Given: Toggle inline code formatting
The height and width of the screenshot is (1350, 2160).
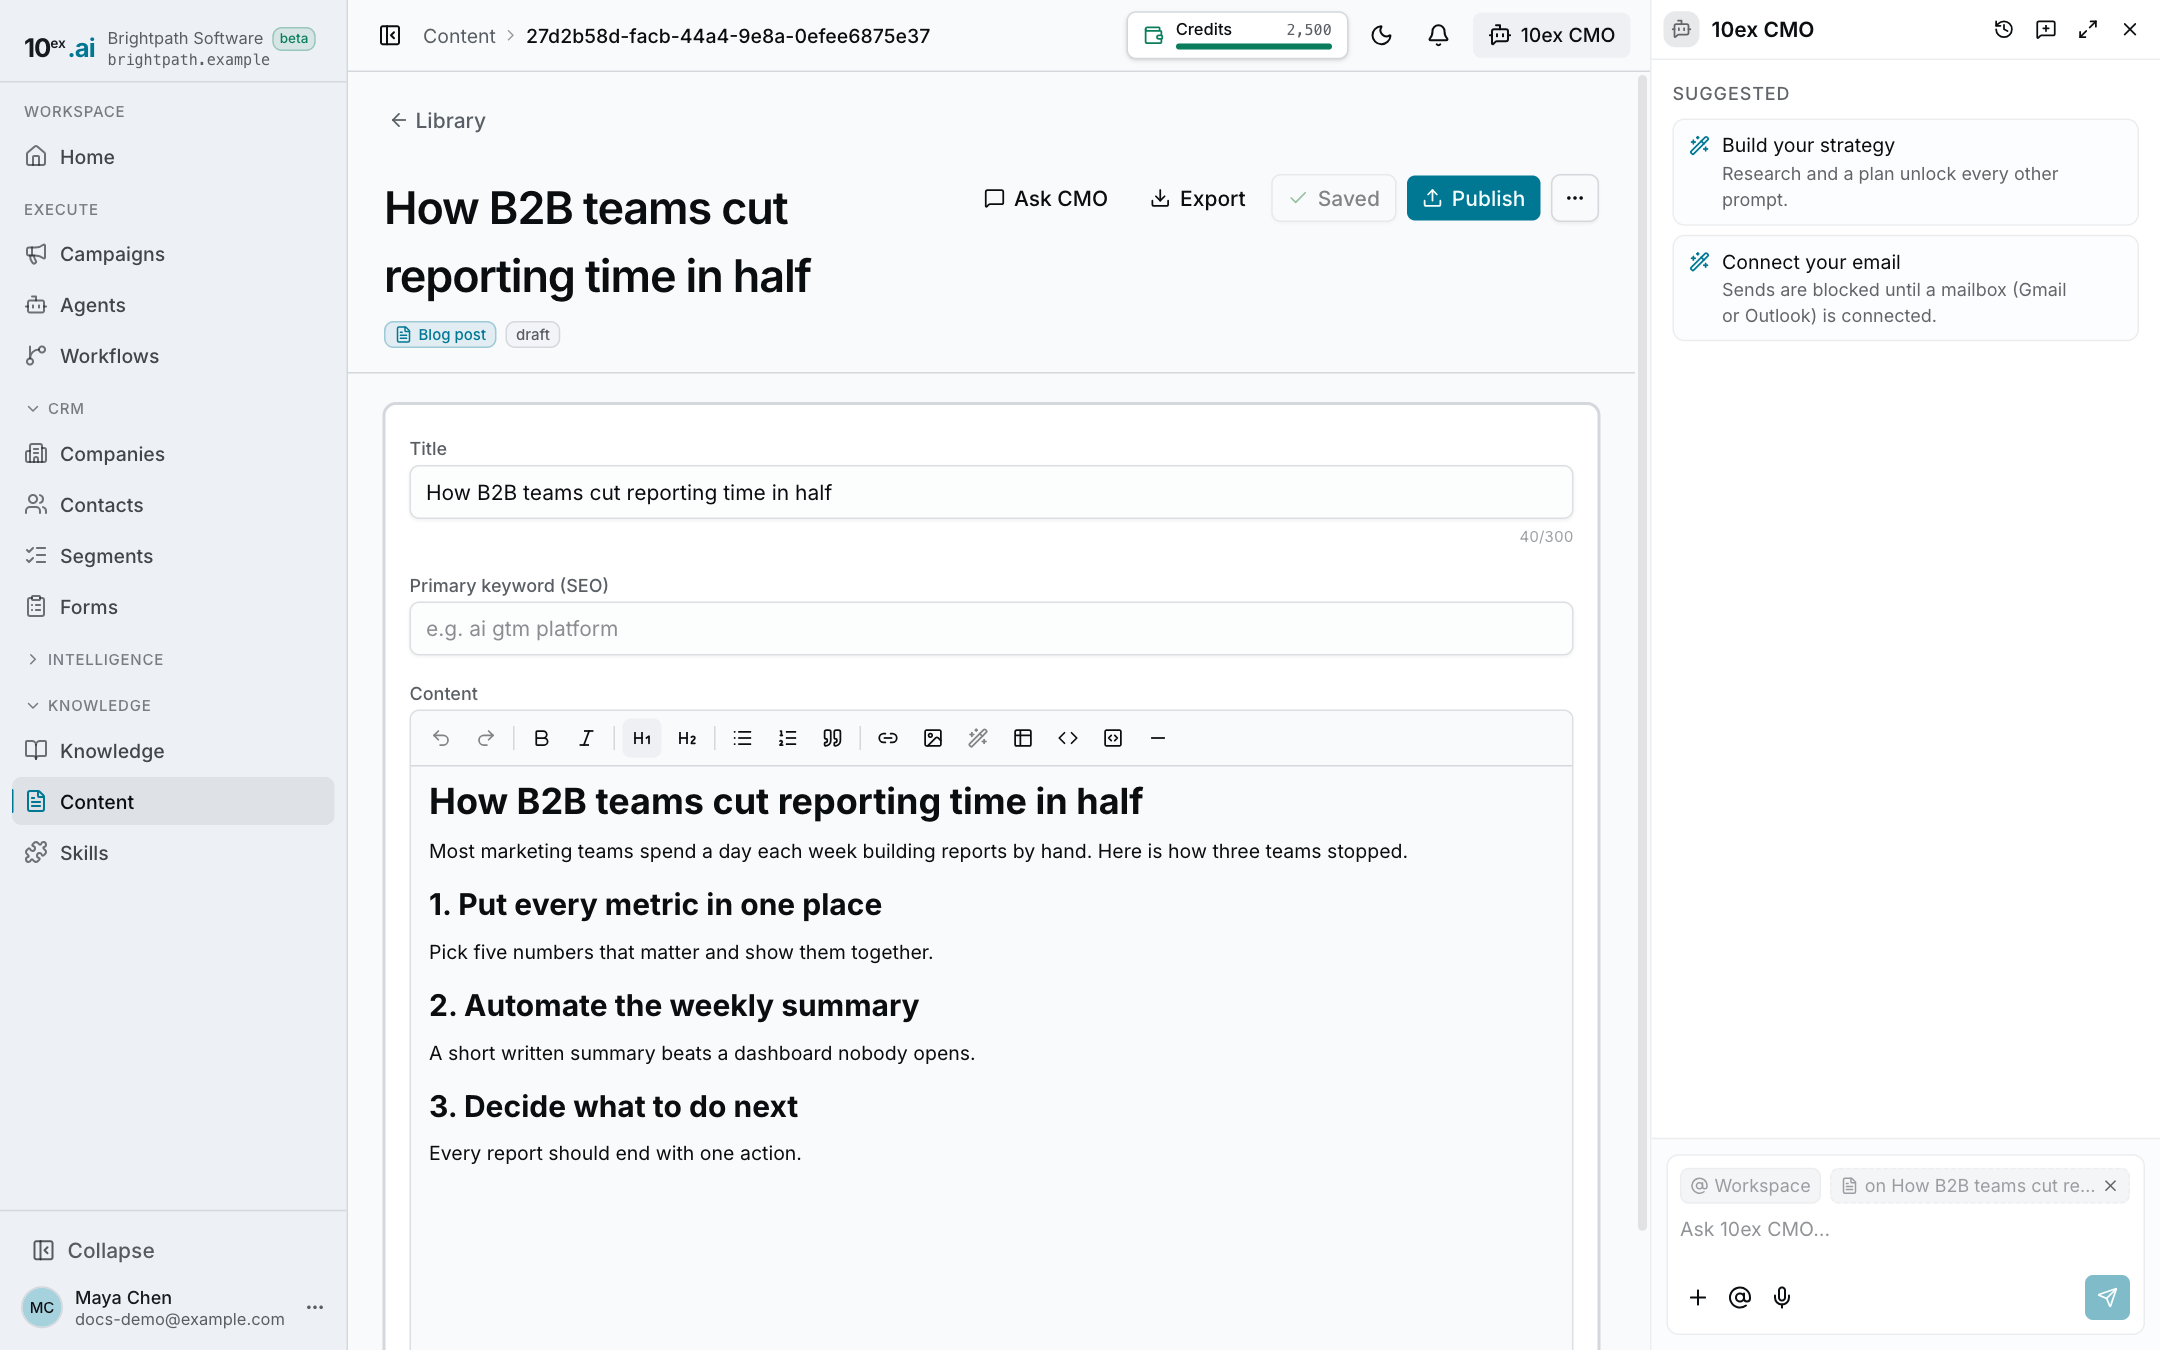Looking at the screenshot, I should tap(1068, 738).
